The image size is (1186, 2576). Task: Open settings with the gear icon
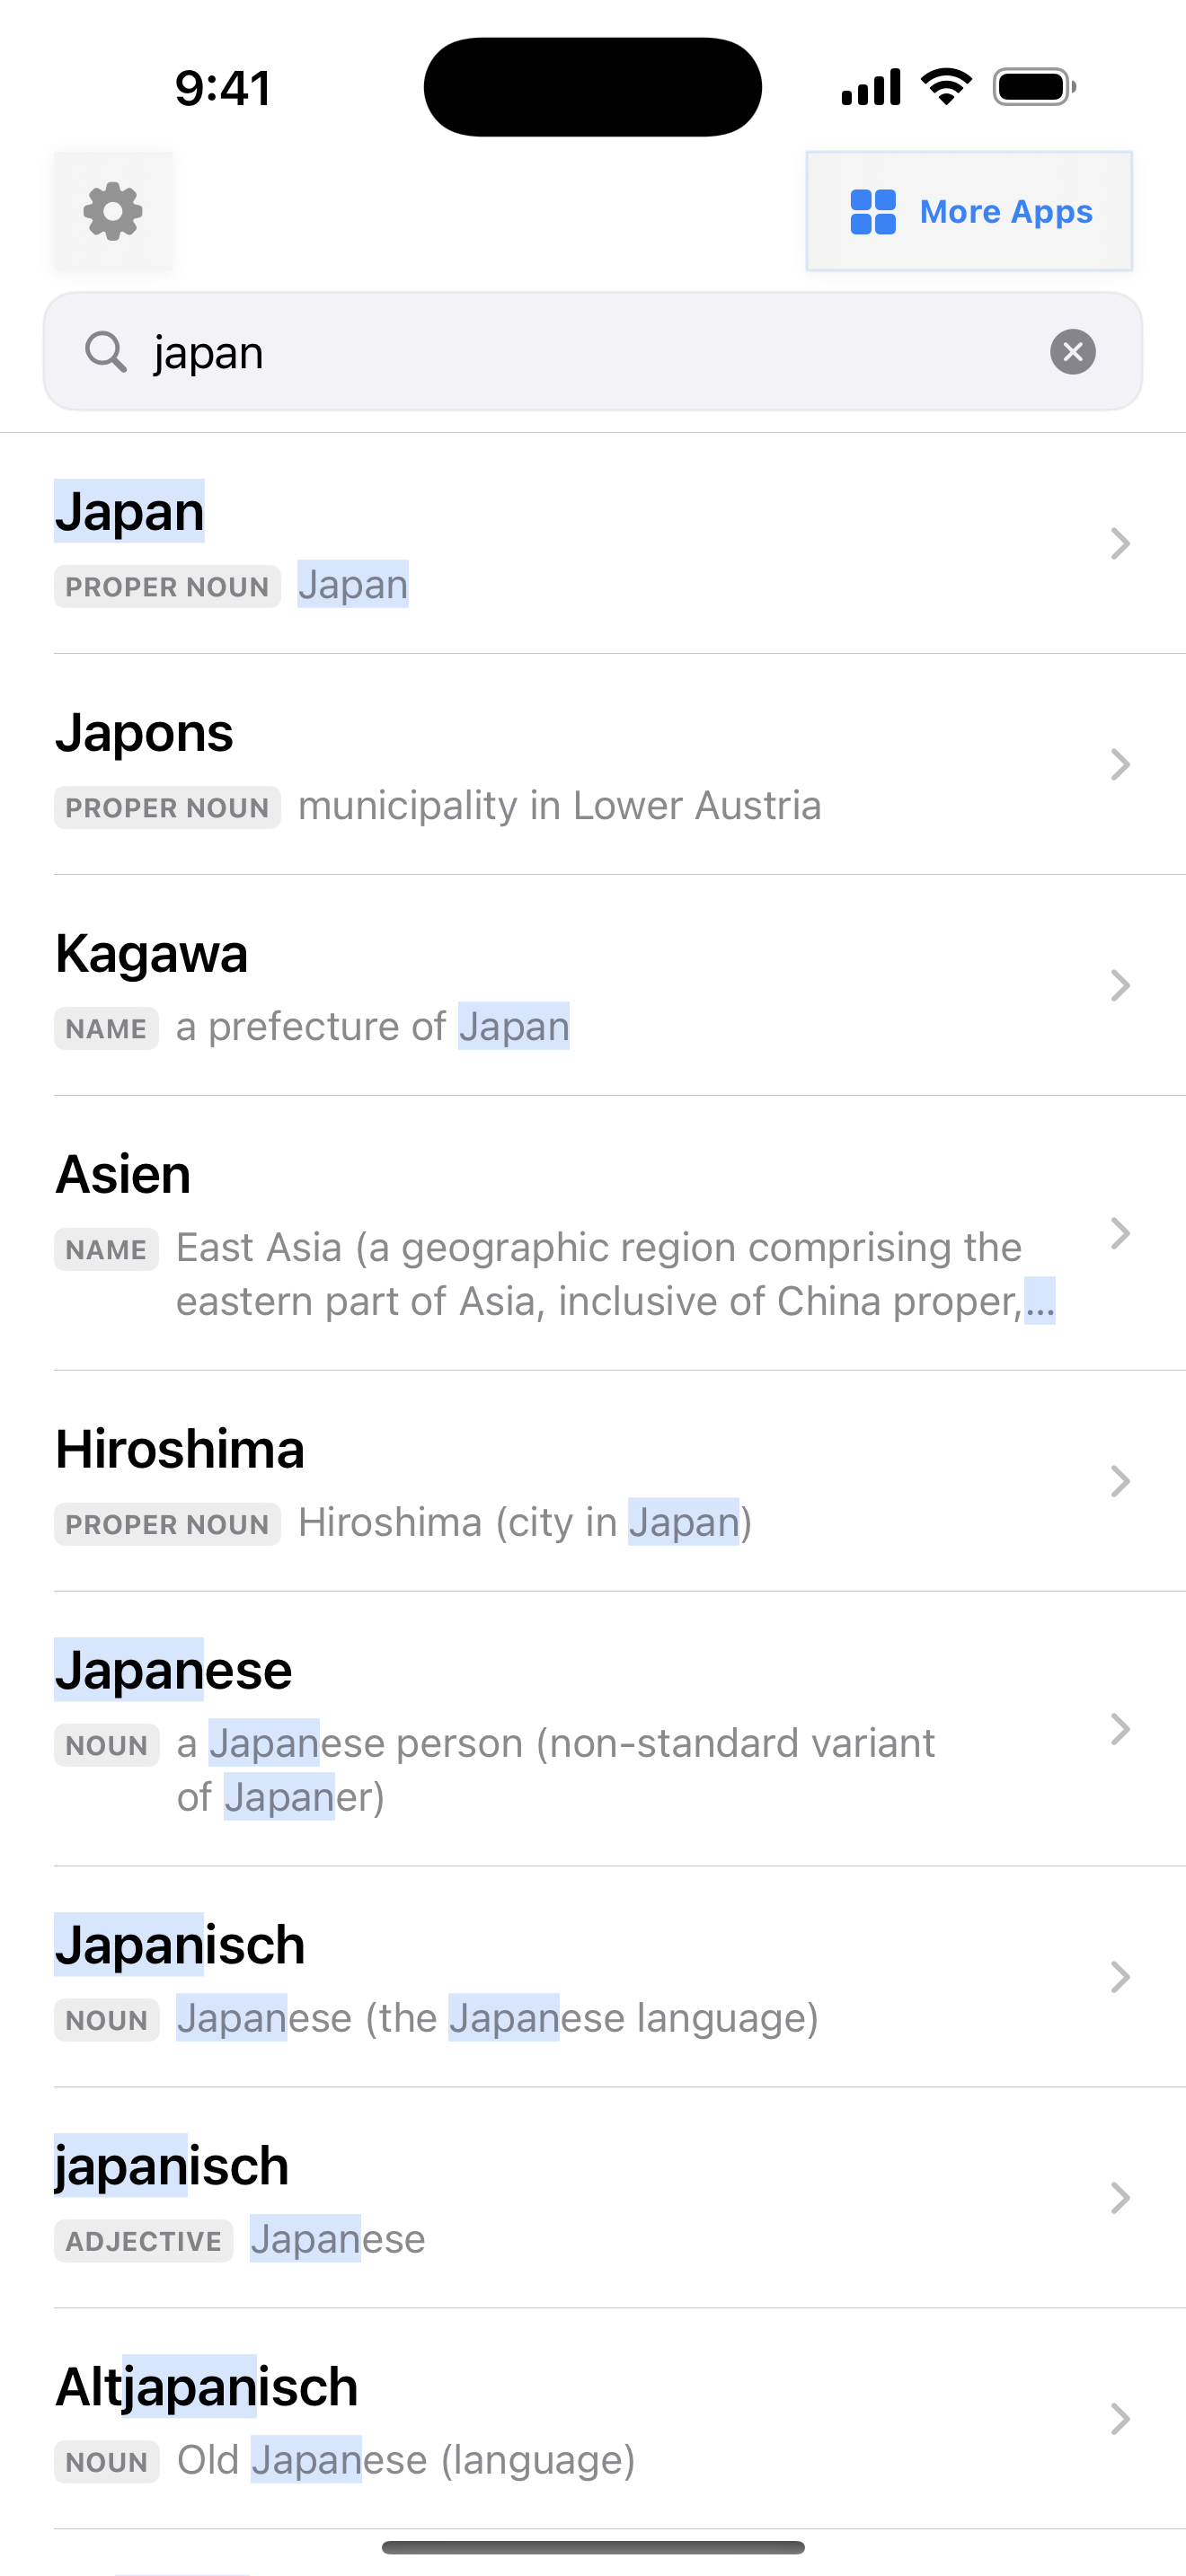[x=113, y=211]
